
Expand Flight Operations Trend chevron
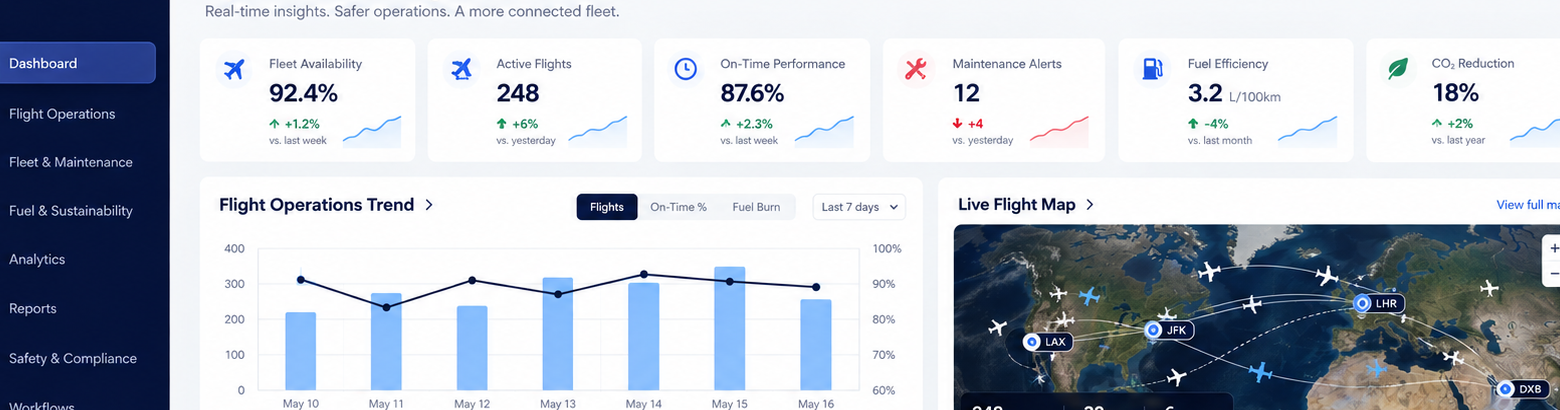click(429, 205)
